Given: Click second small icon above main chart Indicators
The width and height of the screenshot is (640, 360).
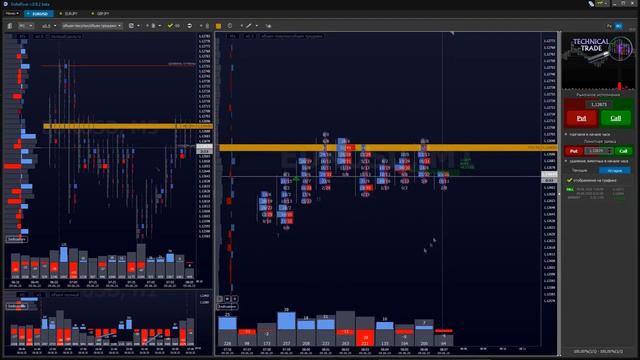Looking at the screenshot, I should click(x=227, y=299).
